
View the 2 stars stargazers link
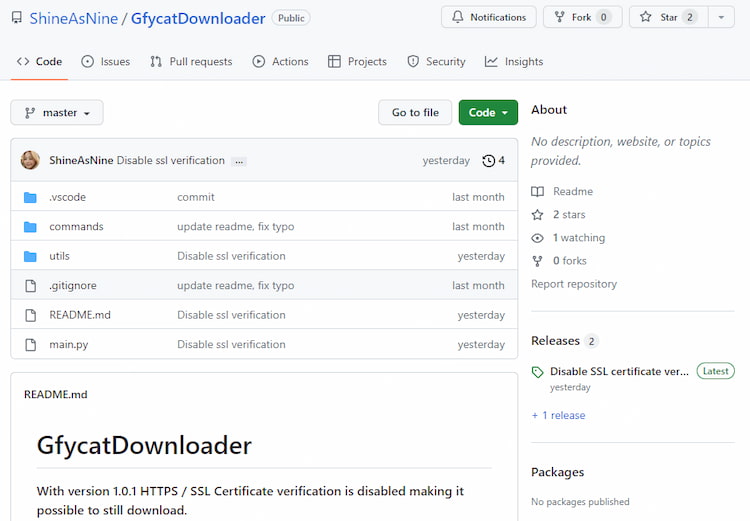(x=569, y=215)
